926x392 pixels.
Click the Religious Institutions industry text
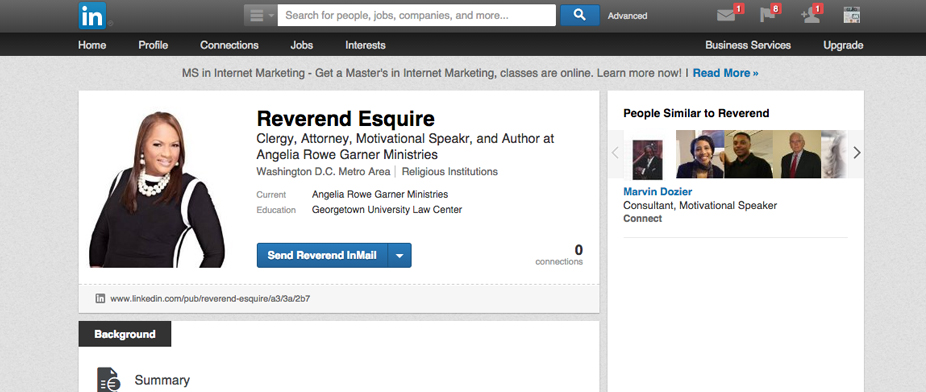point(449,172)
